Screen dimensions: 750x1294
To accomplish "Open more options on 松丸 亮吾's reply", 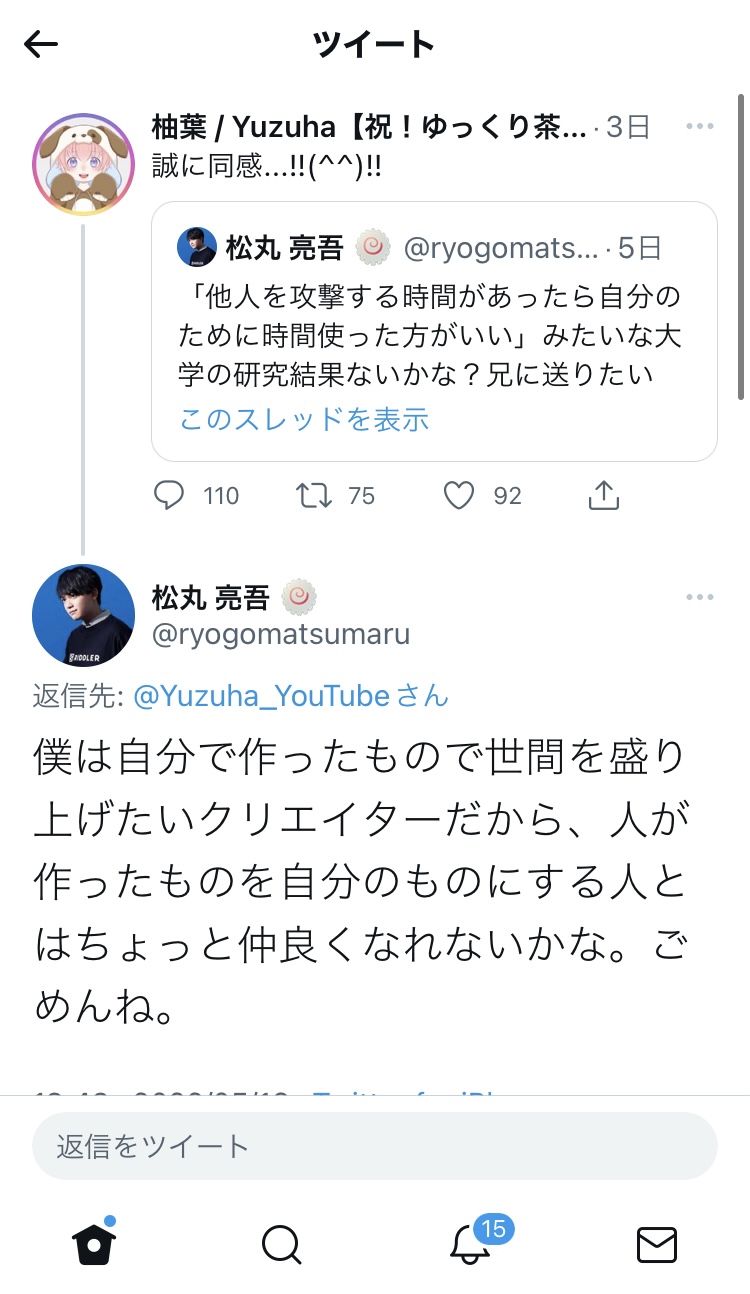I will (700, 598).
